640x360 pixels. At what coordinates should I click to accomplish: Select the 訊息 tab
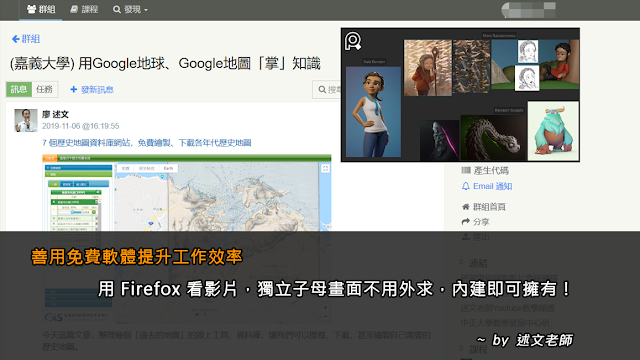pyautogui.click(x=19, y=89)
